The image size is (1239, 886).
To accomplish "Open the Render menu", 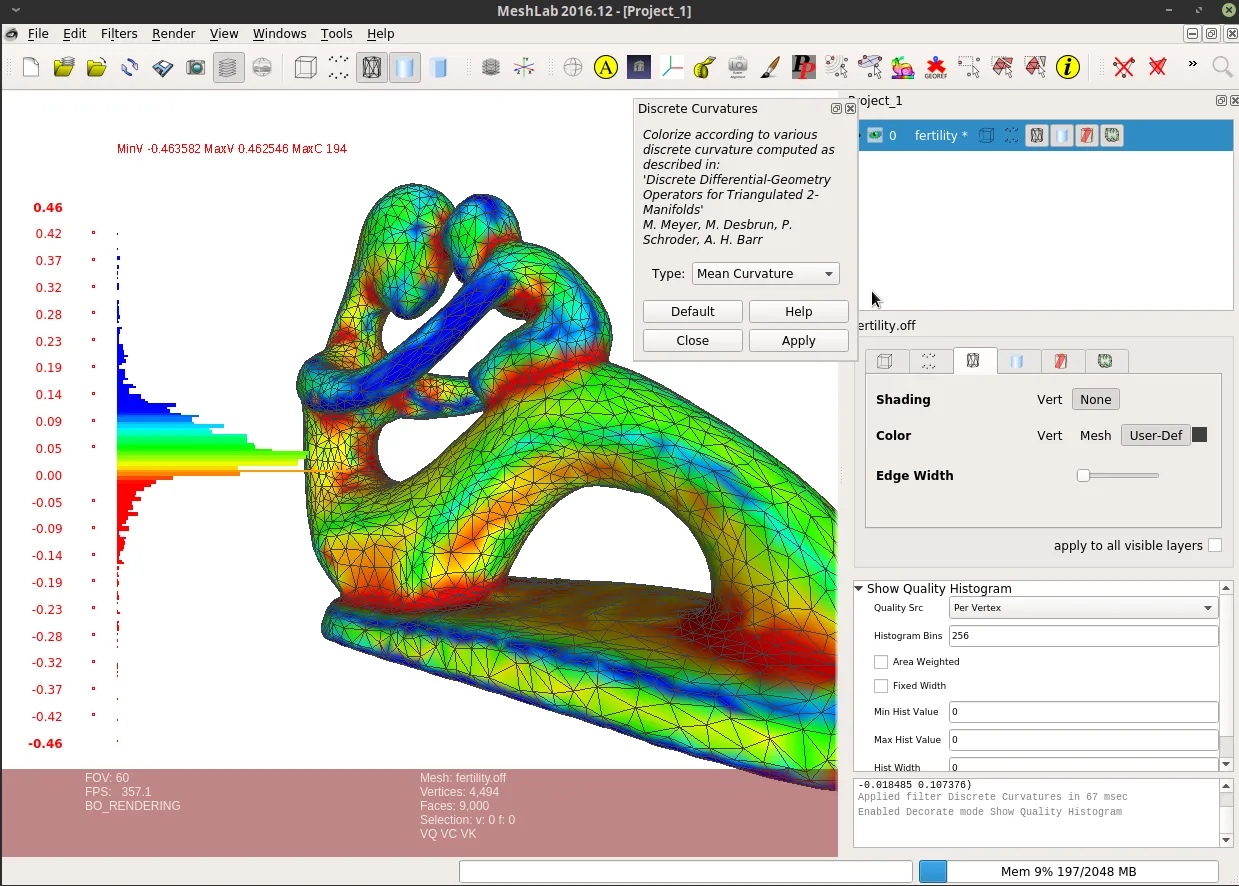I will (173, 33).
